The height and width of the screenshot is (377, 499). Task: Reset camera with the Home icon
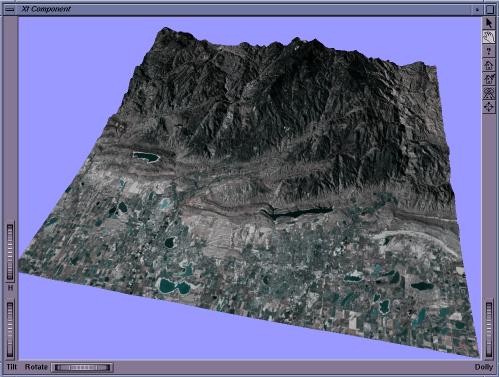point(489,65)
